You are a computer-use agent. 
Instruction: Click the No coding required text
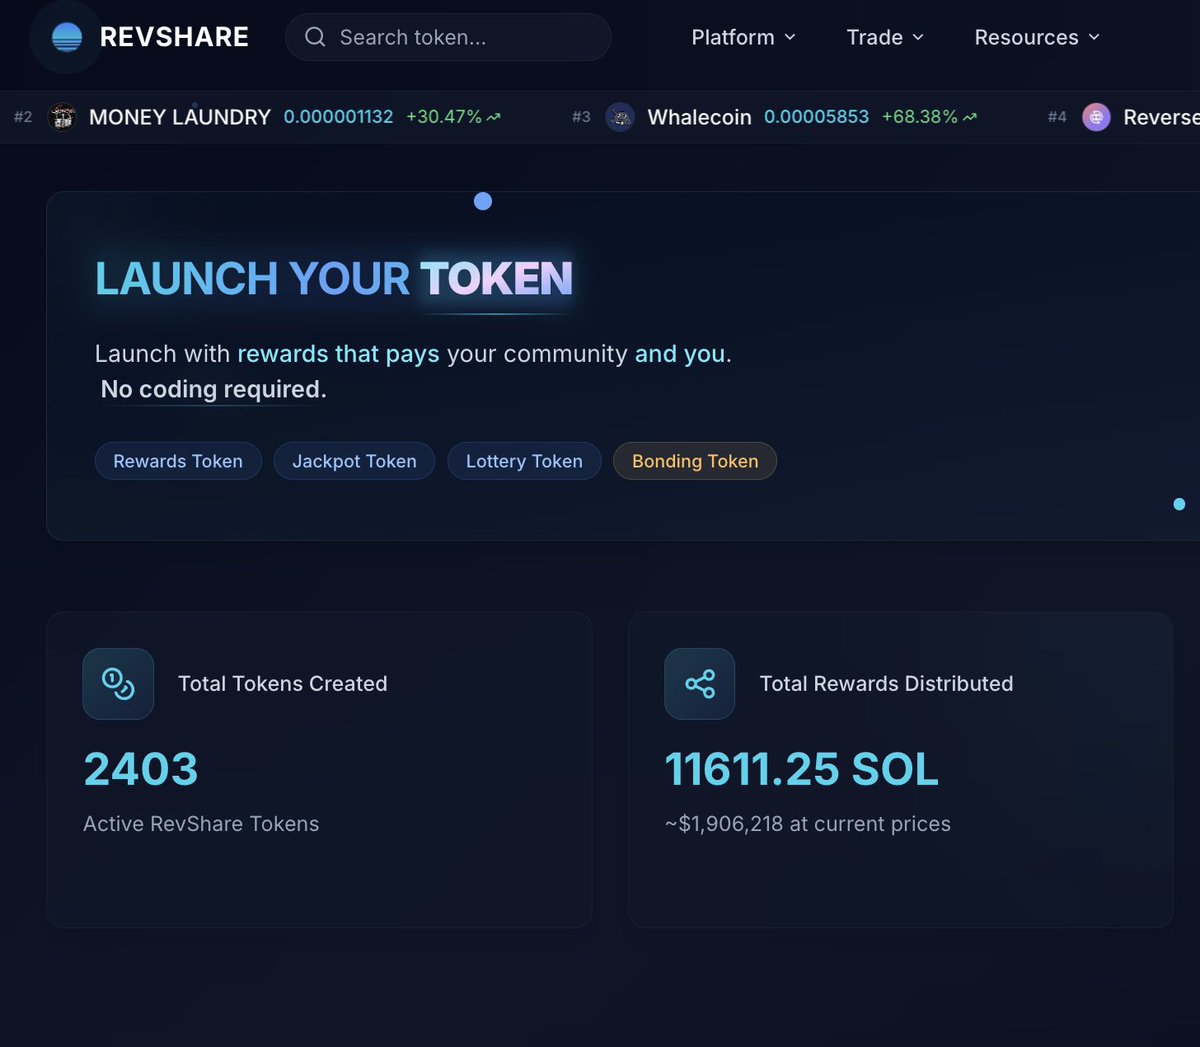click(x=214, y=389)
